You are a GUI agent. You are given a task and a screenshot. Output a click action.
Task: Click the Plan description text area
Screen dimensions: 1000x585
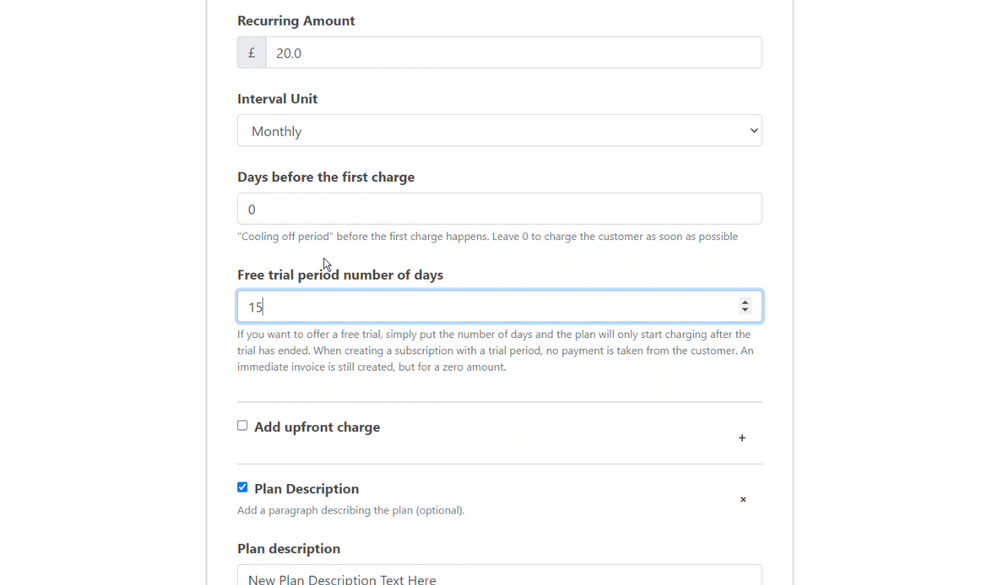[499, 575]
